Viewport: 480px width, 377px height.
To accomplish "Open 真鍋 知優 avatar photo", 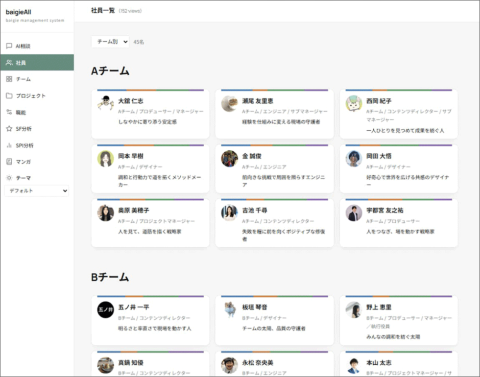I will [106, 365].
